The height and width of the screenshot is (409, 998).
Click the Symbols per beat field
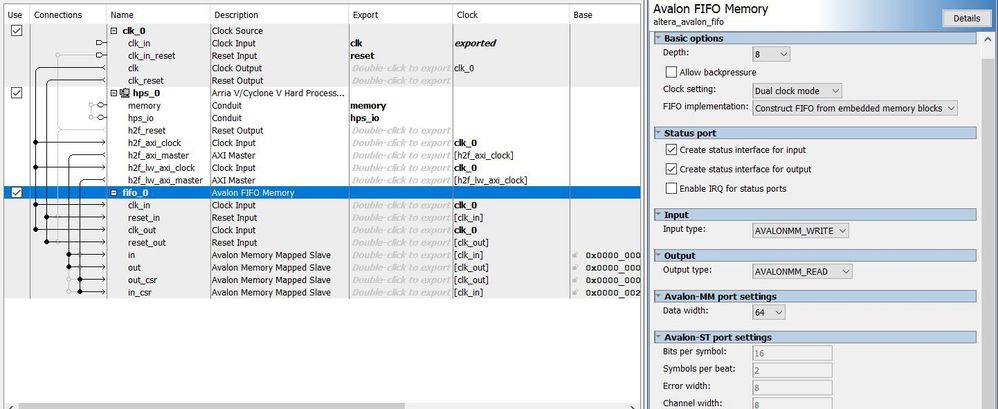[x=792, y=370]
